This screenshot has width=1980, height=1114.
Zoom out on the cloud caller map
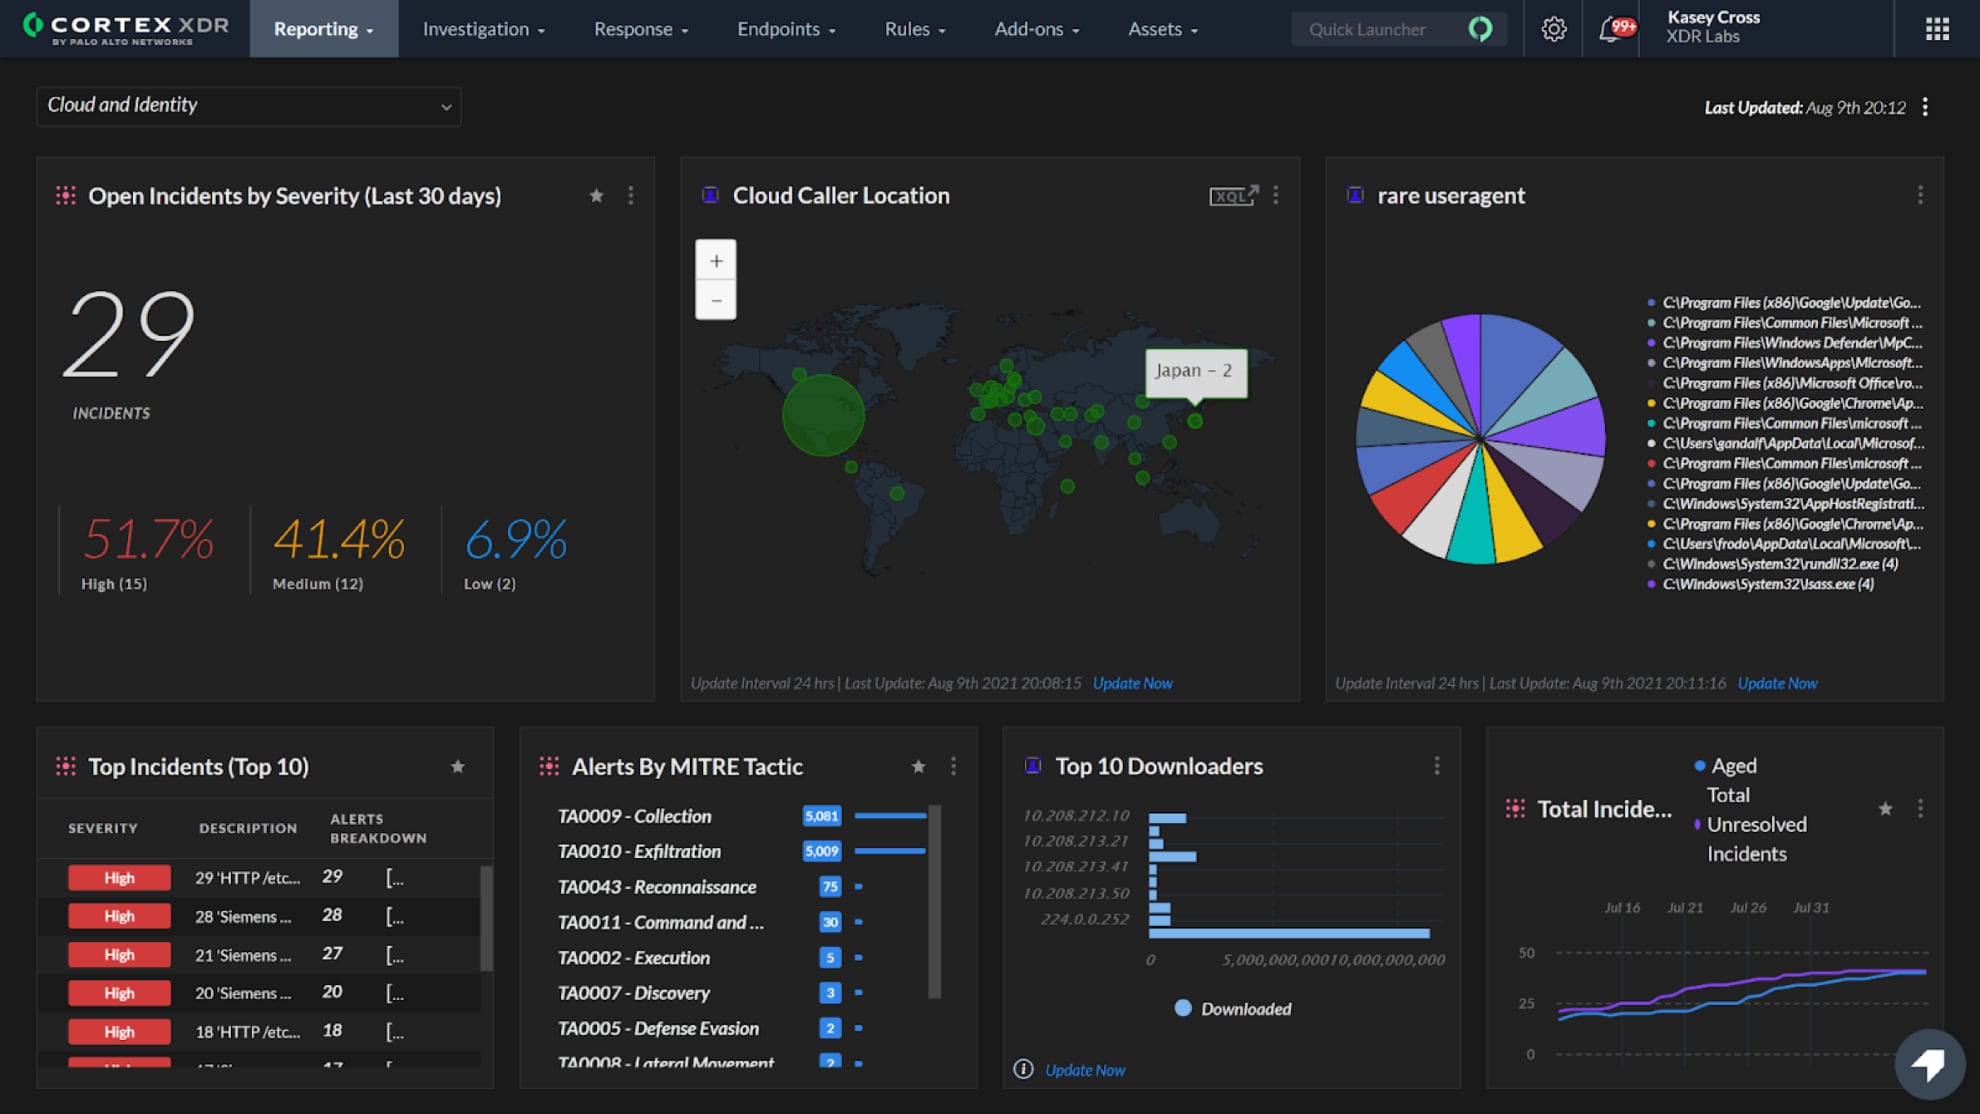pyautogui.click(x=716, y=300)
